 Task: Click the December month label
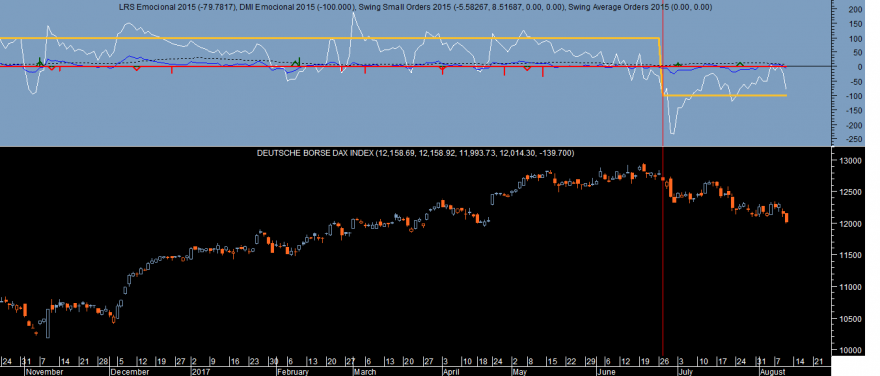[130, 372]
